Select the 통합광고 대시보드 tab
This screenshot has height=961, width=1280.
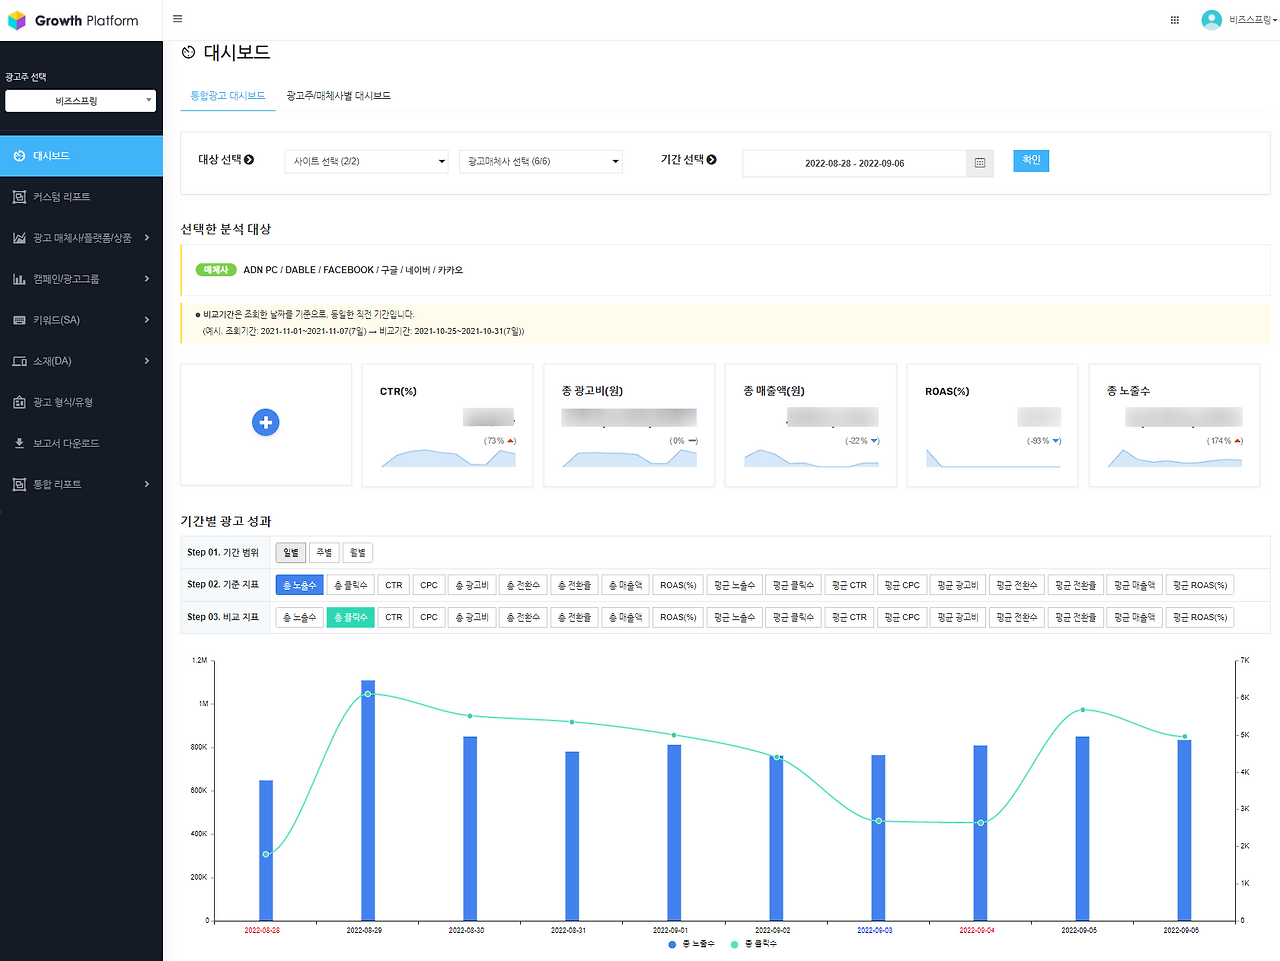227,95
